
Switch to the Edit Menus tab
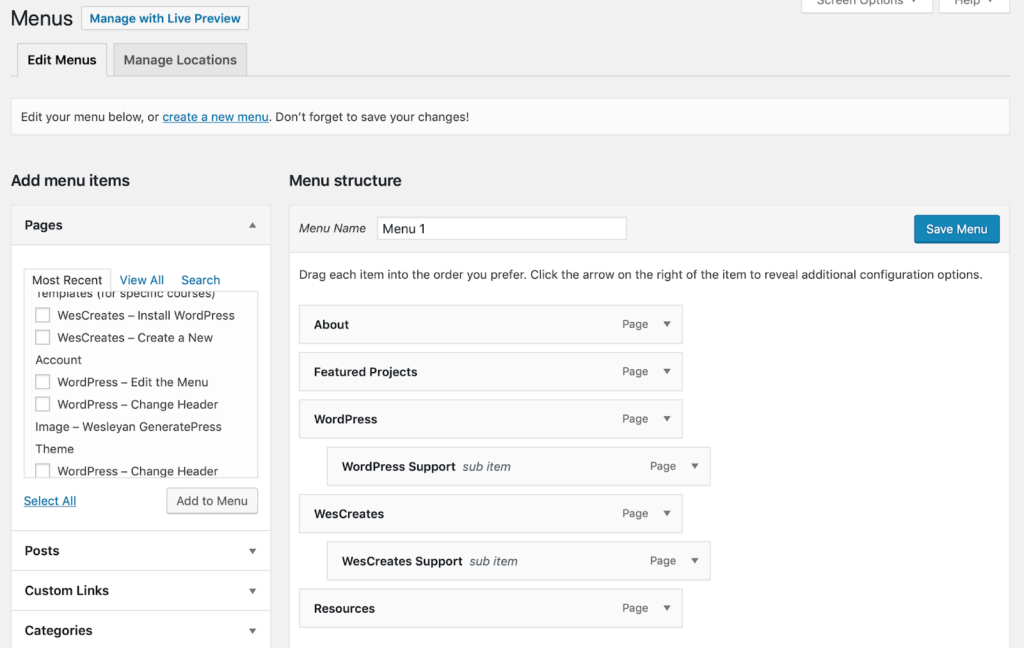click(x=62, y=60)
